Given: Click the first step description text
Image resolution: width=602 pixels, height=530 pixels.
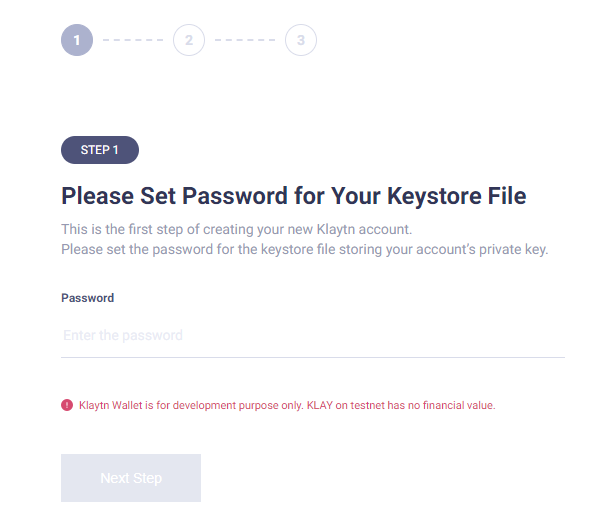Looking at the screenshot, I should 236,229.
